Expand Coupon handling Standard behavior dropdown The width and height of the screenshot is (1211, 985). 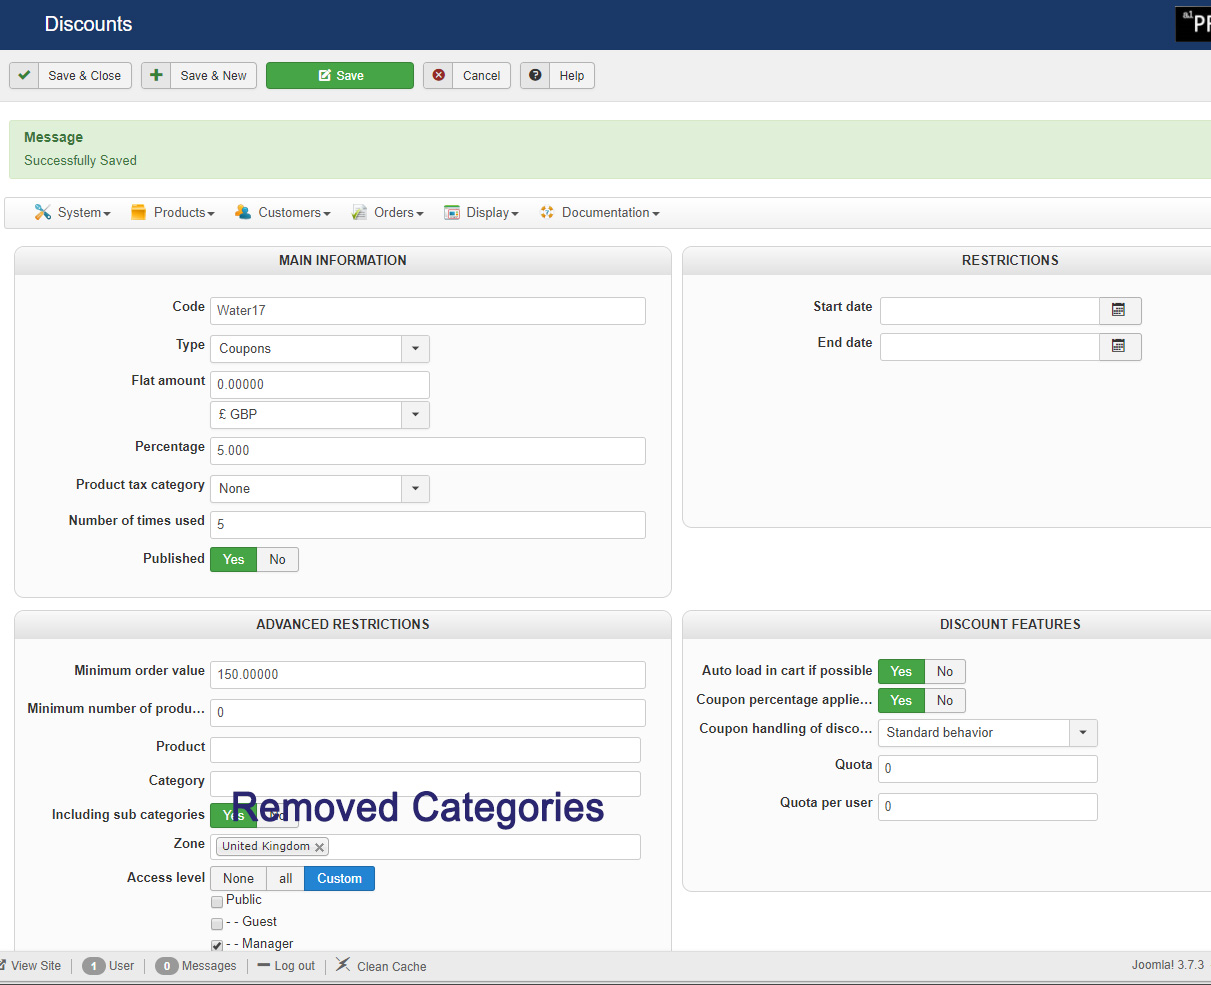point(1082,733)
